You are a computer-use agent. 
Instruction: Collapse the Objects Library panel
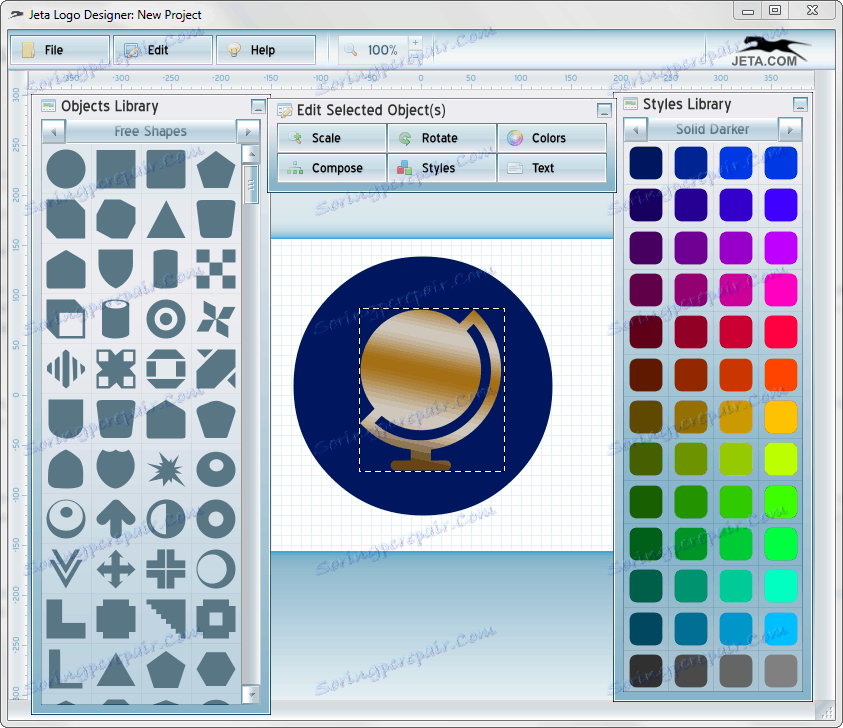point(258,106)
